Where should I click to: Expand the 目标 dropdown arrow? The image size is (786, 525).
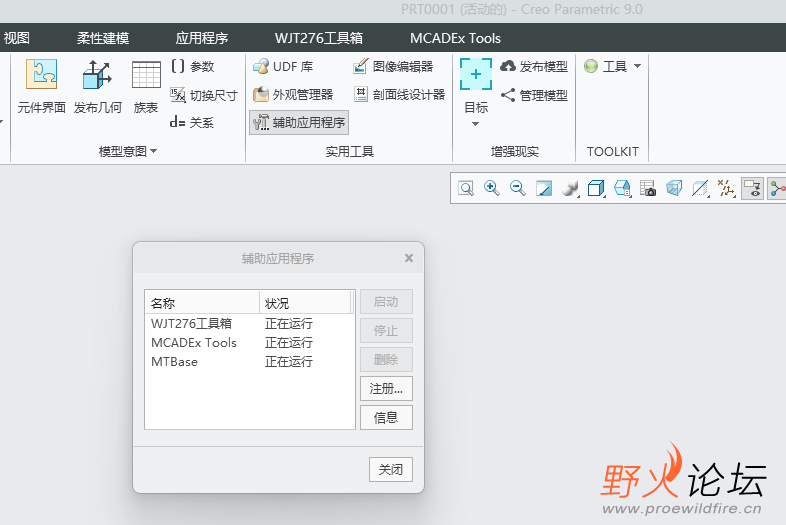click(x=476, y=124)
